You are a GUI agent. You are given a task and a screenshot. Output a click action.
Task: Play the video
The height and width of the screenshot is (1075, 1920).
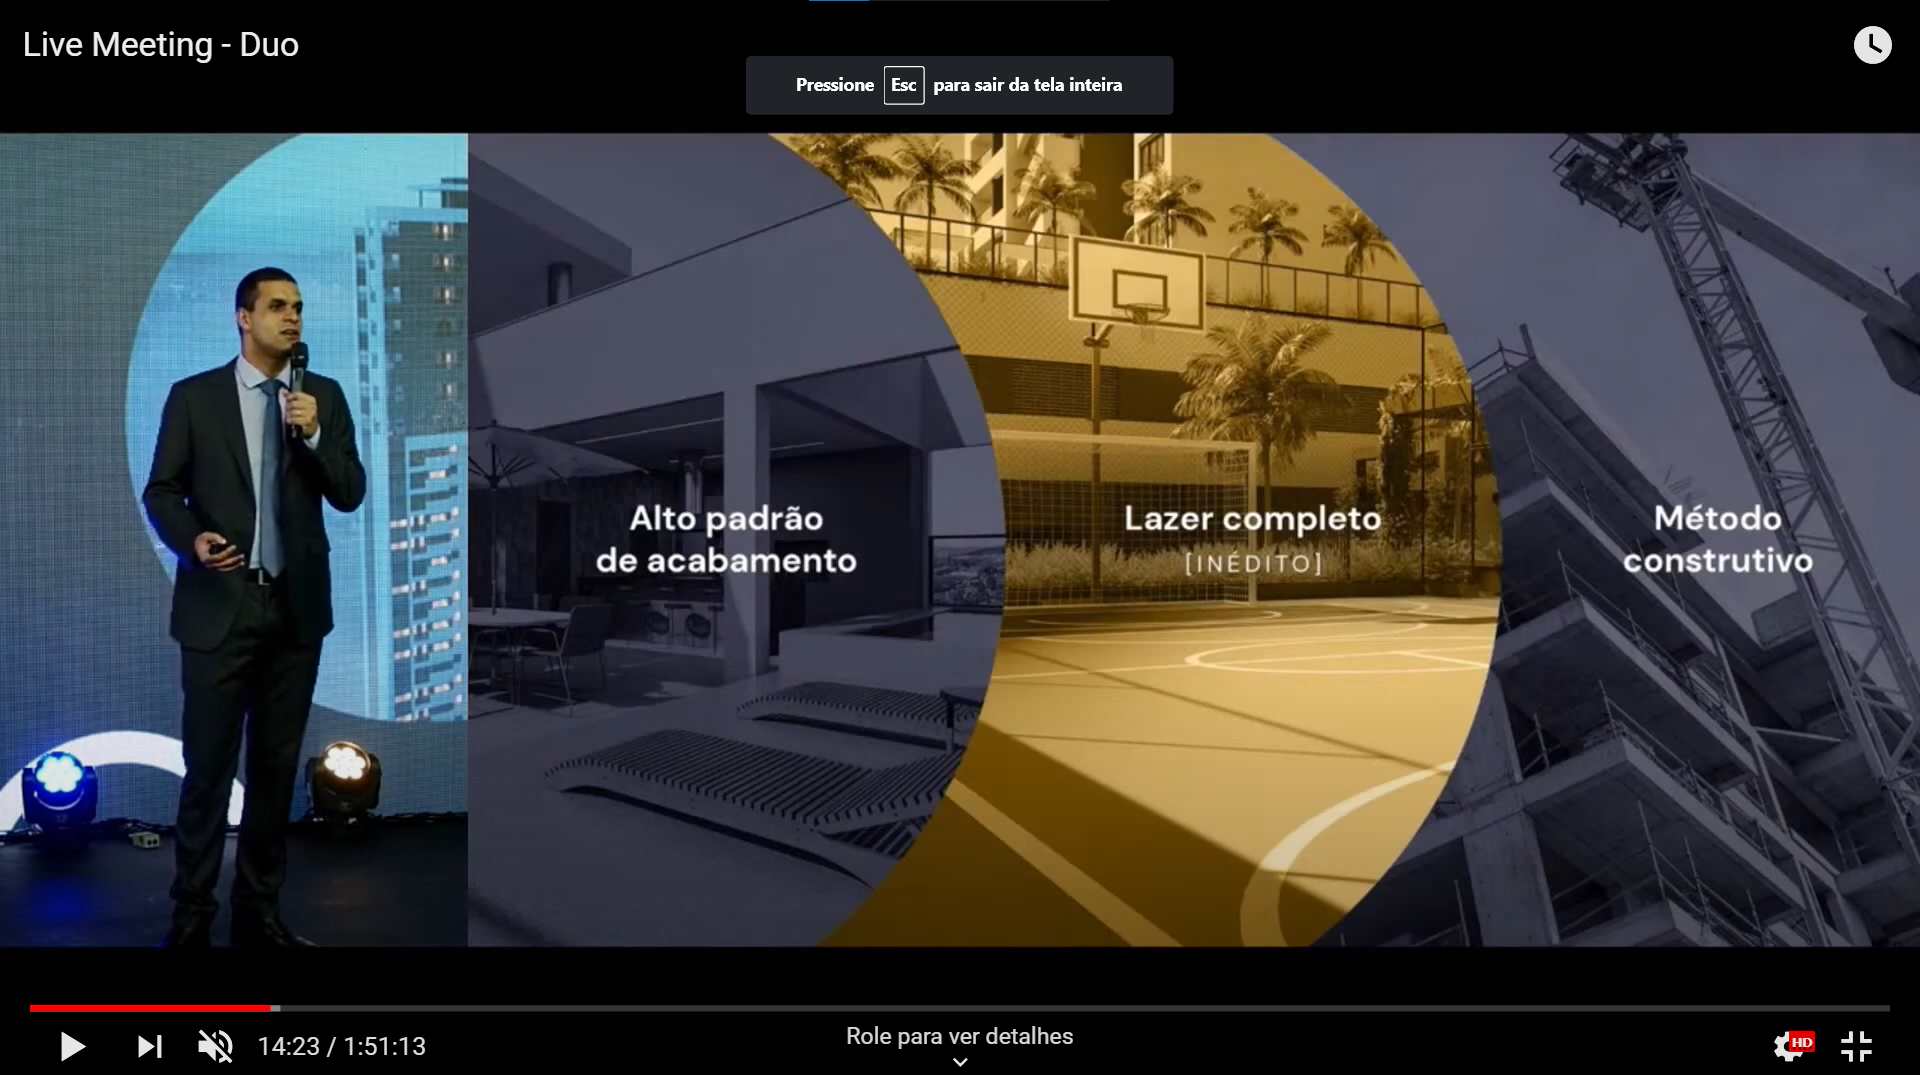click(x=72, y=1046)
